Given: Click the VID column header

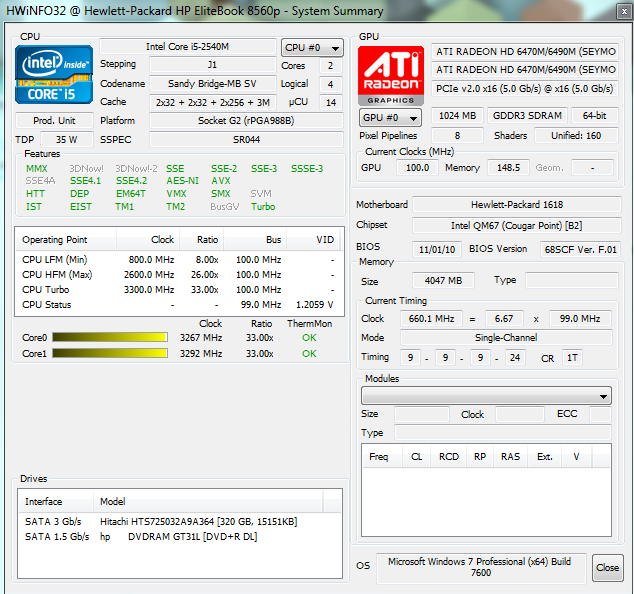Looking at the screenshot, I should (314, 240).
